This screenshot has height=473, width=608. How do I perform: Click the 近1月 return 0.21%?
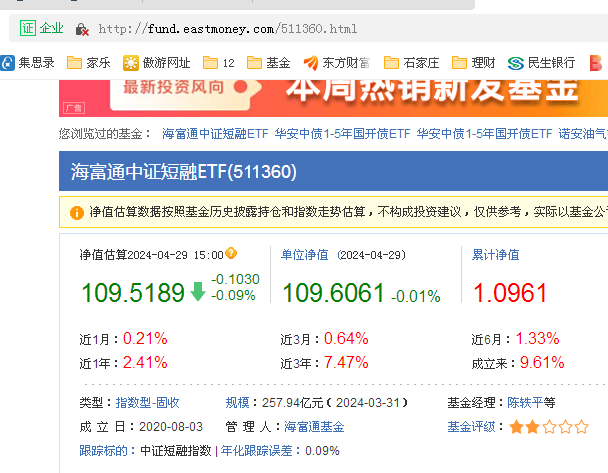pyautogui.click(x=145, y=338)
